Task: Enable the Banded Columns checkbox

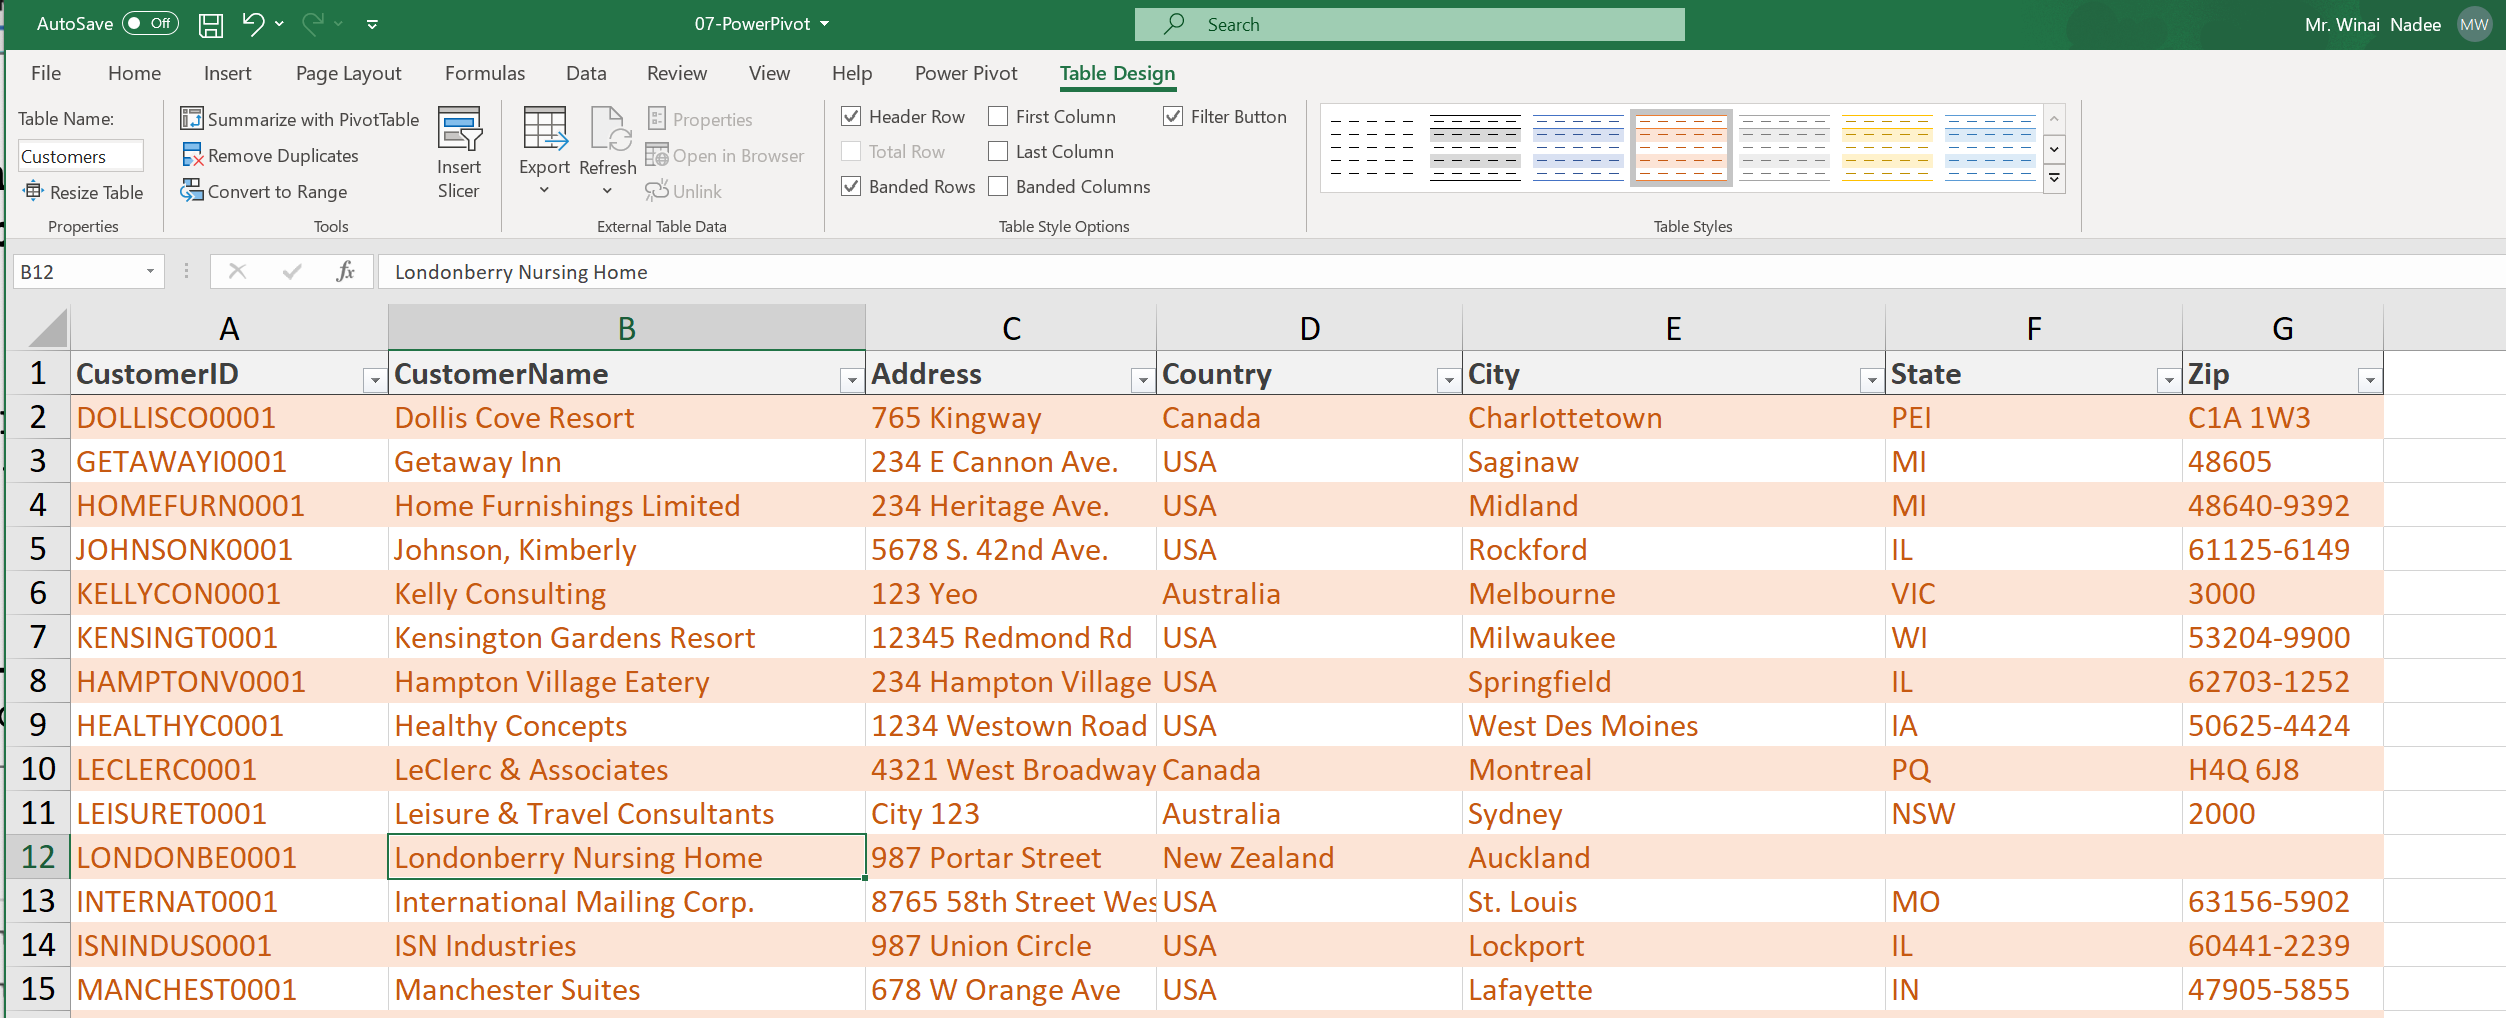Action: [x=998, y=186]
